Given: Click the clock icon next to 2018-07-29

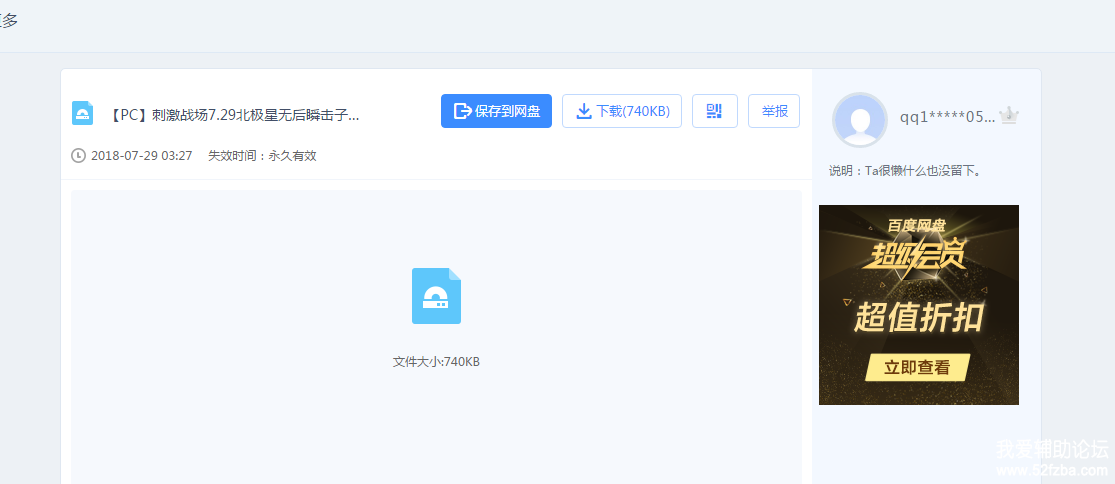Looking at the screenshot, I should point(79,156).
